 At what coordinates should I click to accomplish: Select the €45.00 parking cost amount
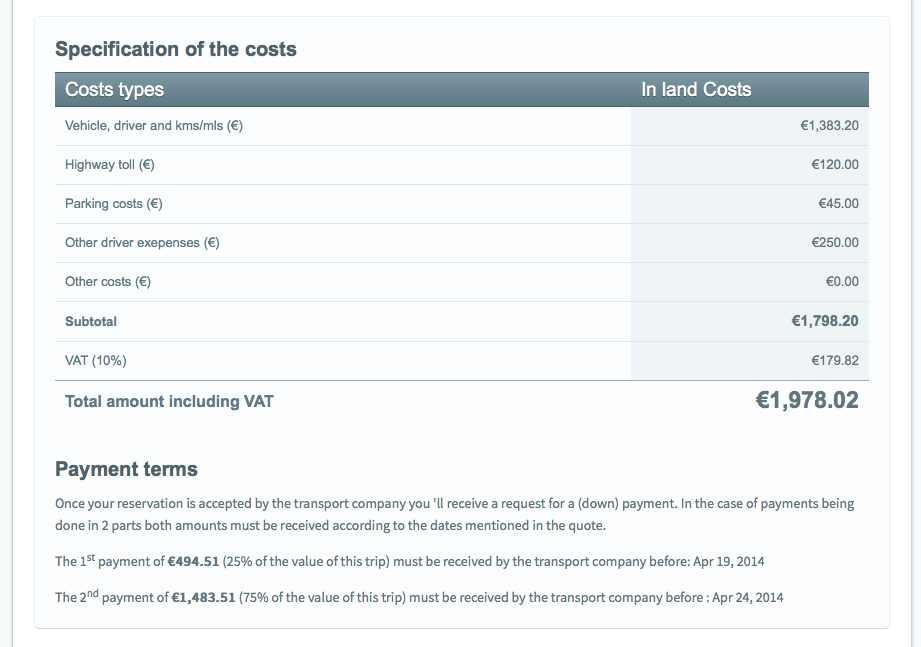tap(838, 204)
